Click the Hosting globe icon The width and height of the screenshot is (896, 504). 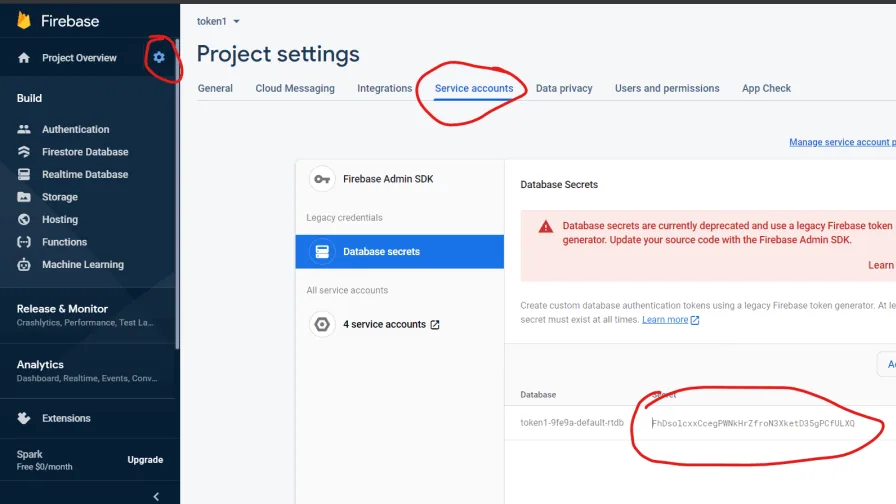pos(23,219)
